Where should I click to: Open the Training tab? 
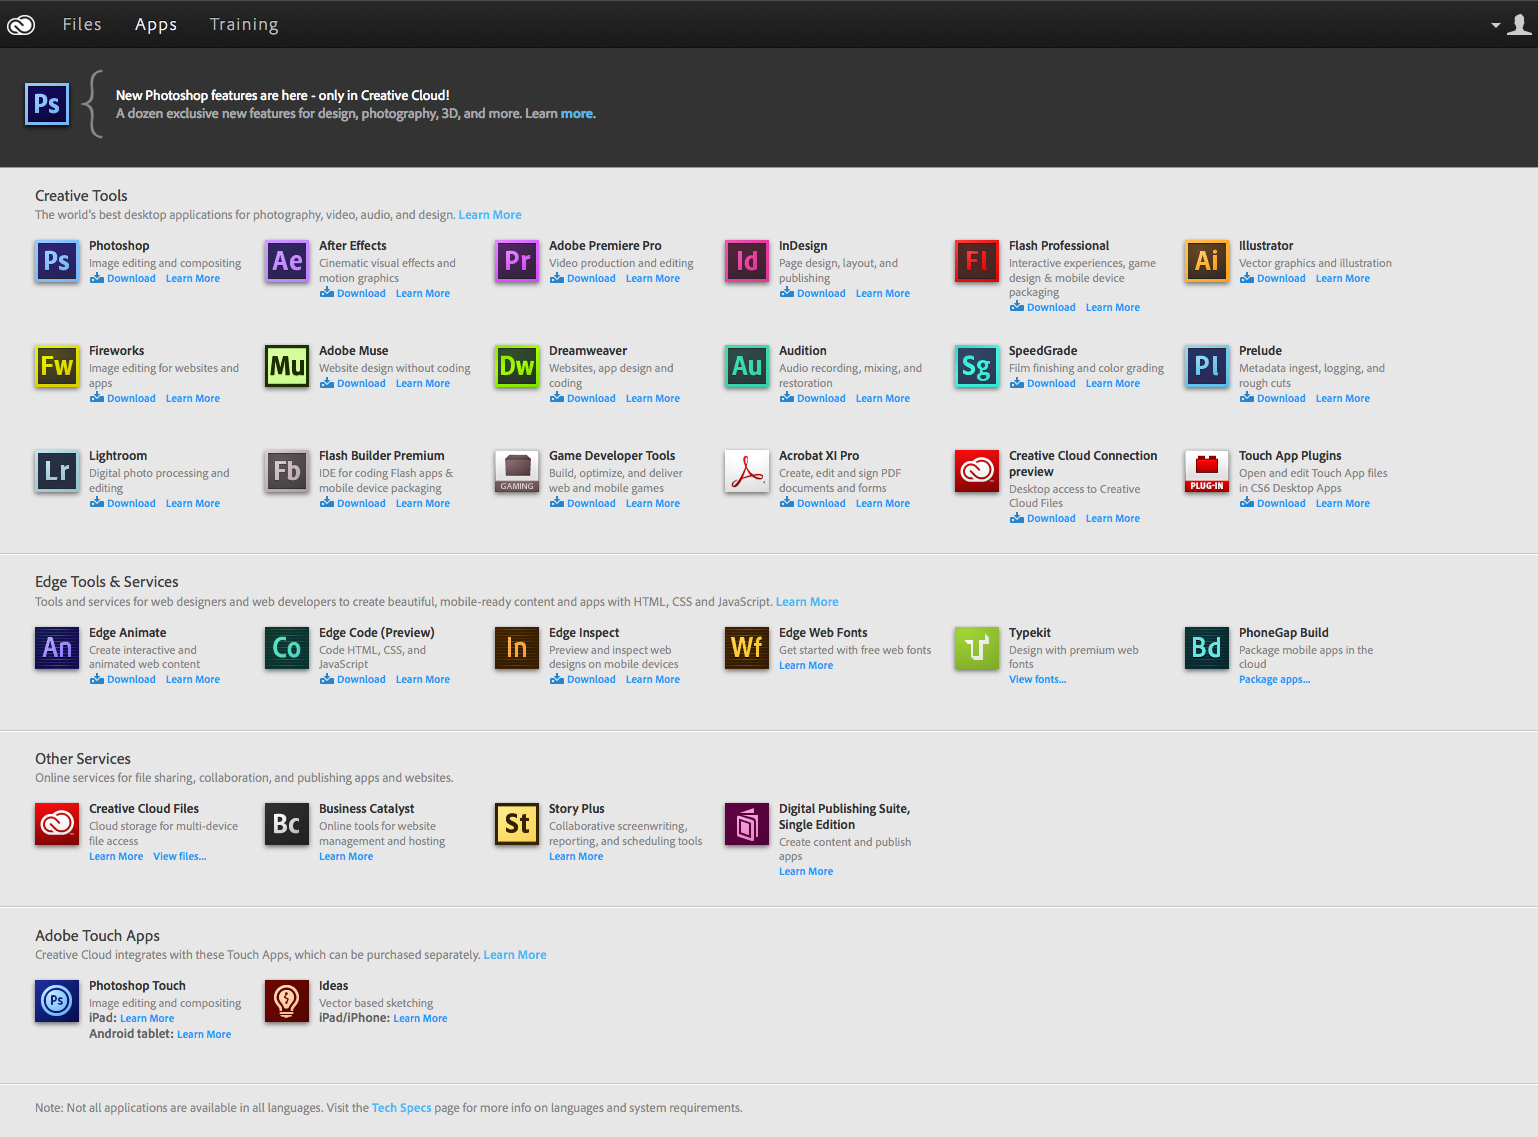(244, 24)
